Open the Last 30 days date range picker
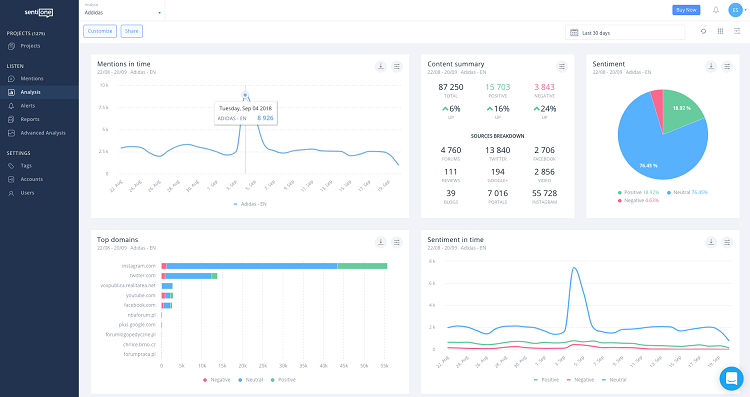Image resolution: width=750 pixels, height=397 pixels. click(x=625, y=33)
